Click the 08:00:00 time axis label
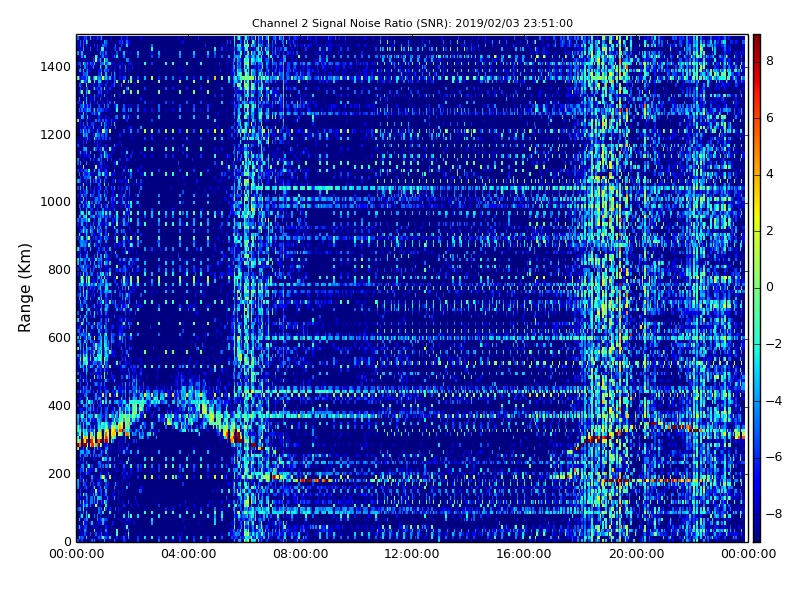This screenshot has height=600, width=800. tap(301, 554)
